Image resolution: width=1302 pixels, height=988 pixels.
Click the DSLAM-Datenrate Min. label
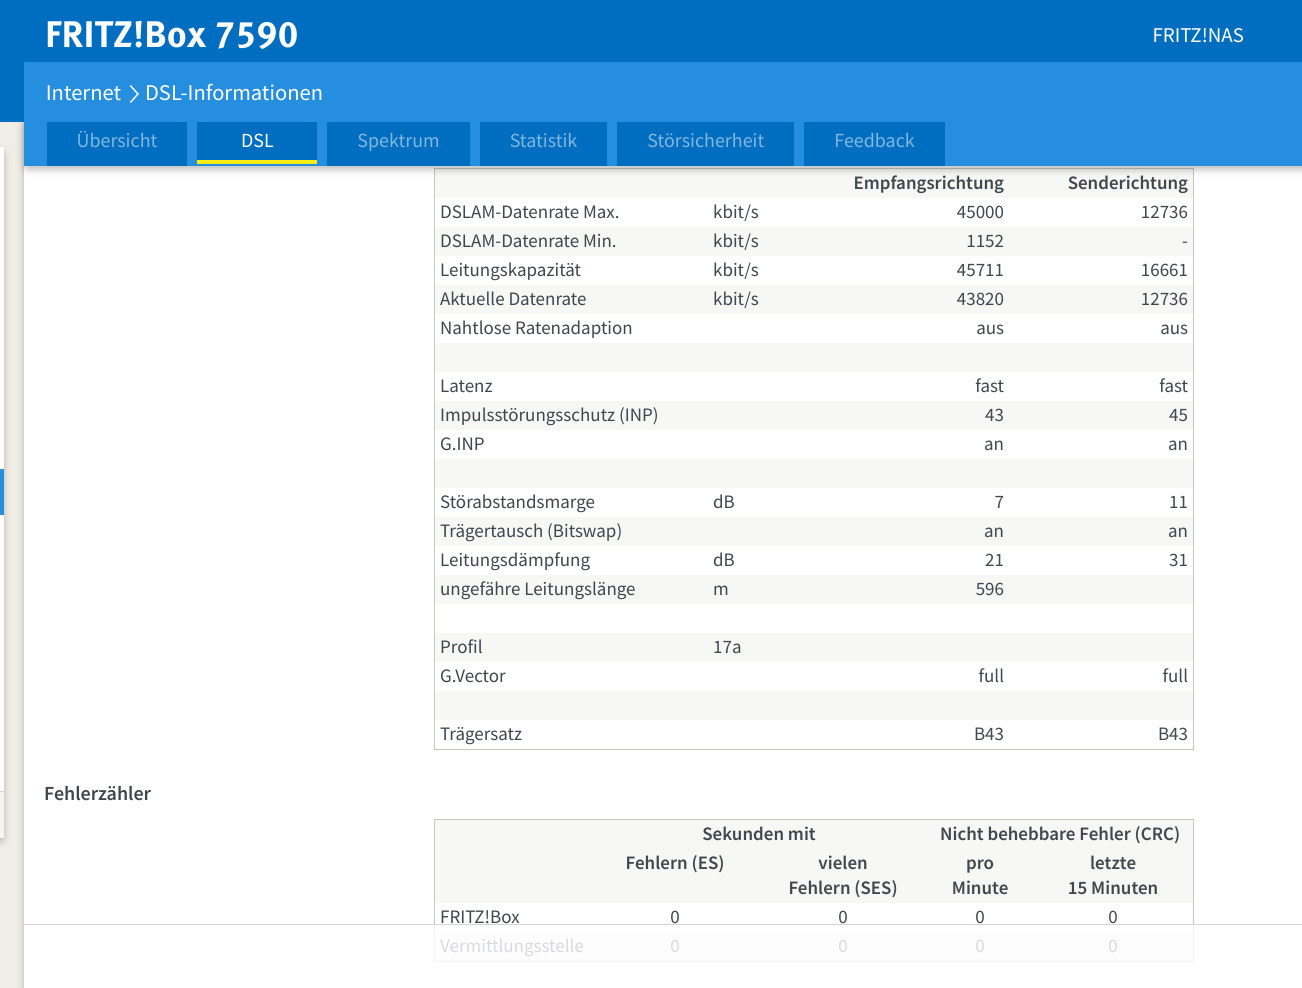click(528, 241)
